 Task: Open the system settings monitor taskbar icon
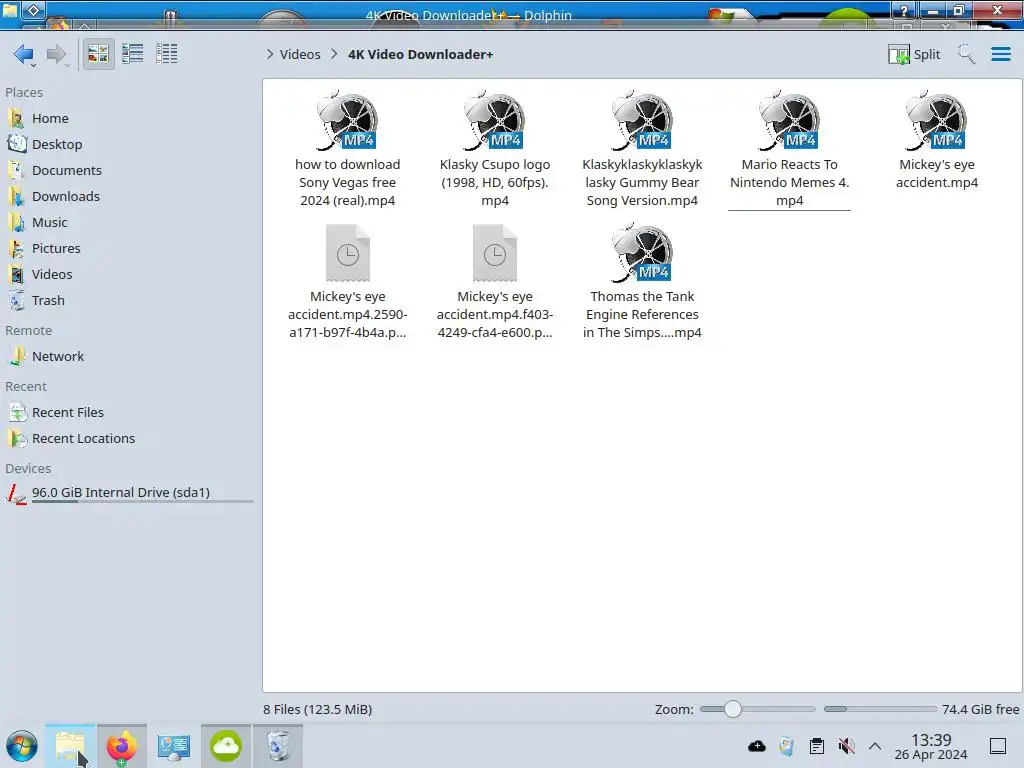(174, 746)
